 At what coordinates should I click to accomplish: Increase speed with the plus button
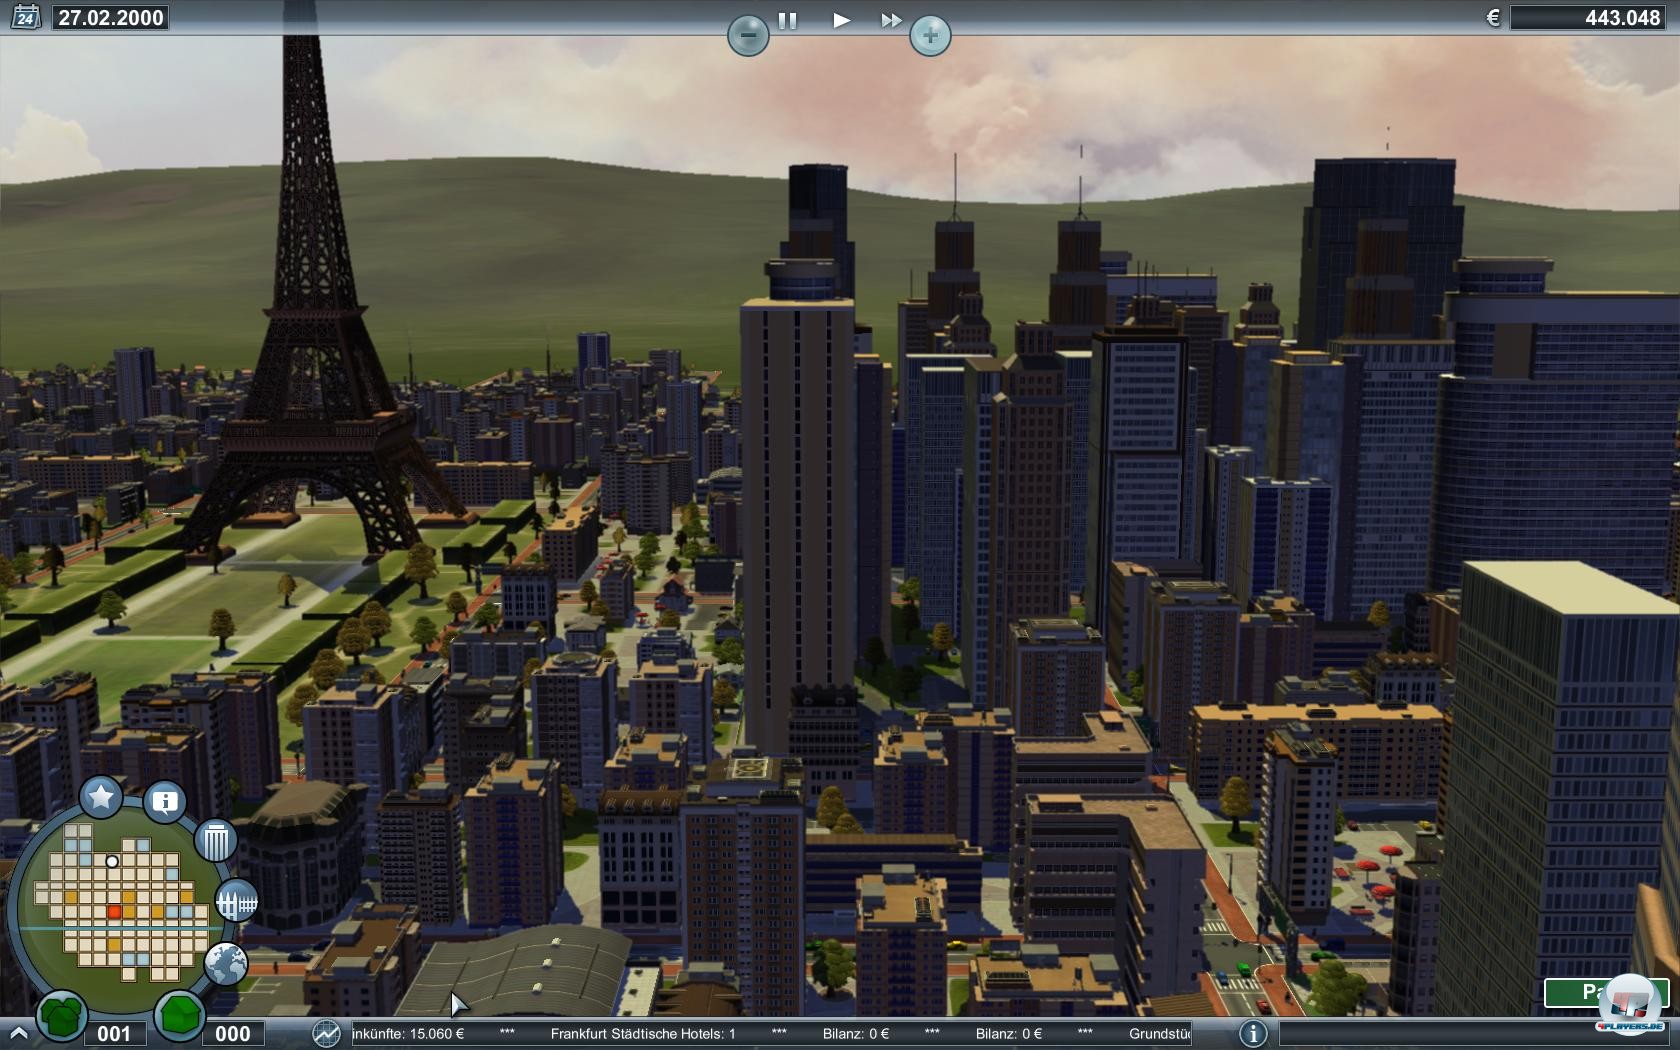point(930,36)
